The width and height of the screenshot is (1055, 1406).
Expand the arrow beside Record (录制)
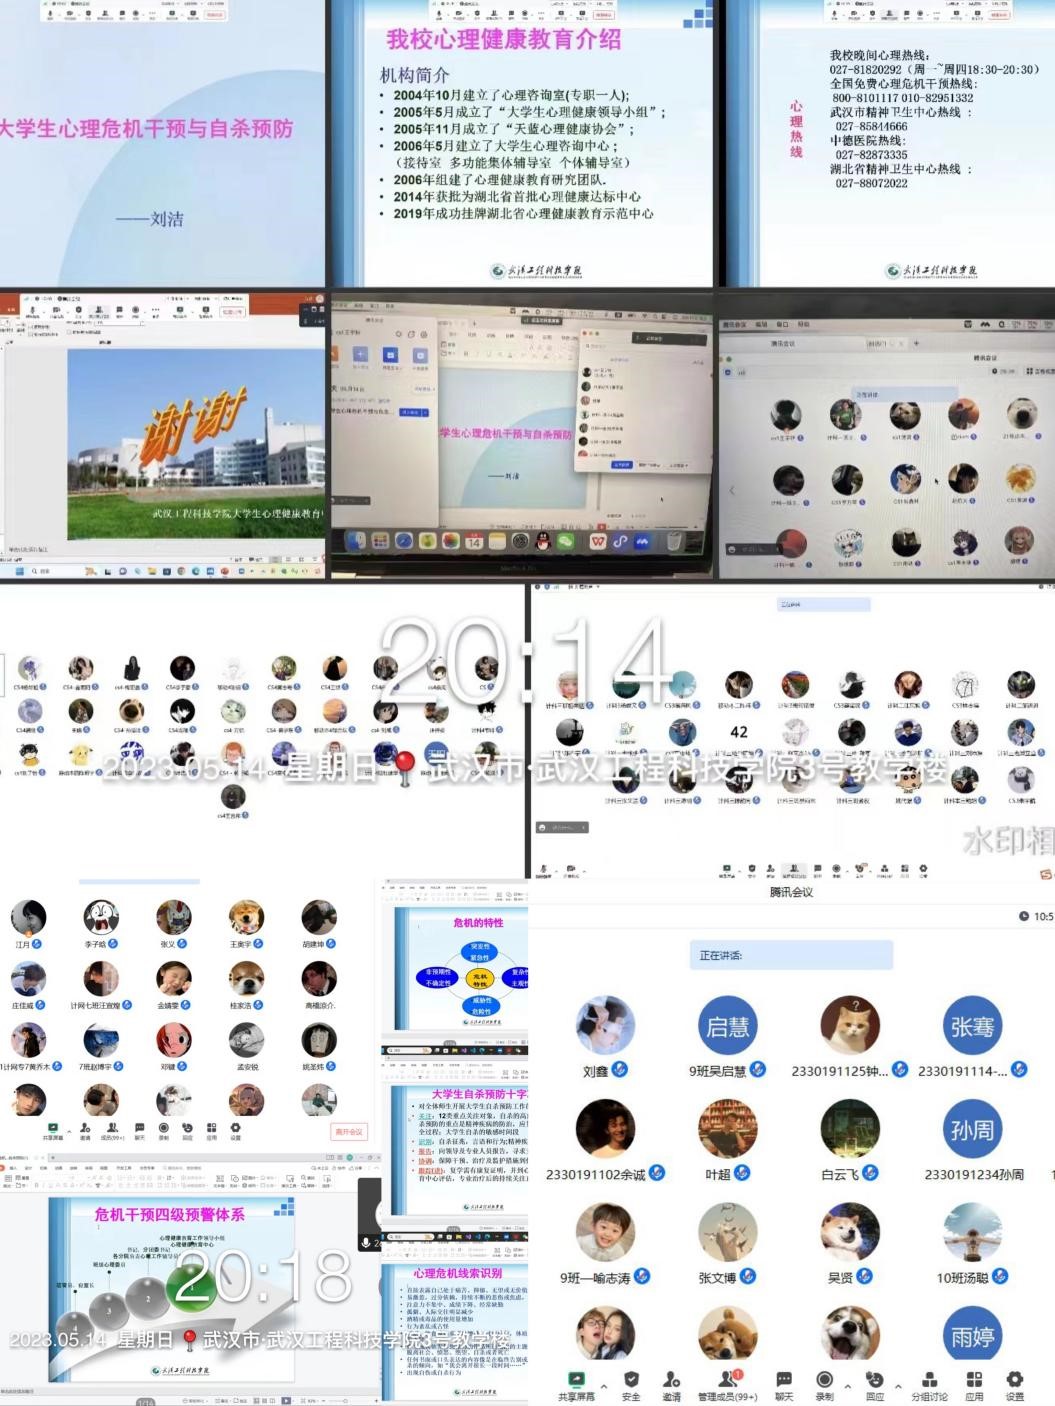point(848,1387)
